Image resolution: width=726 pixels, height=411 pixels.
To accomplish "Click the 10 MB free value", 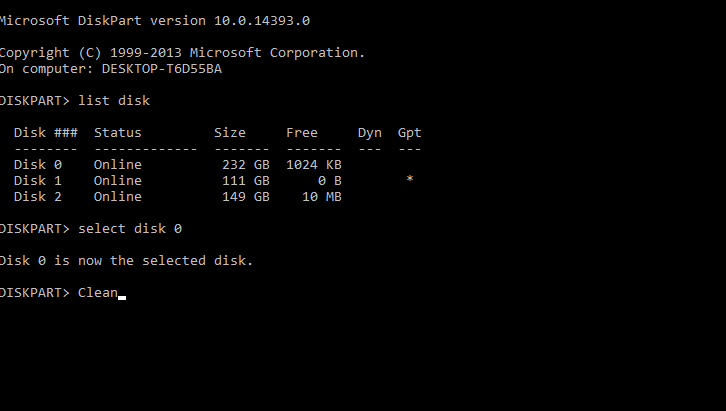I will point(322,197).
